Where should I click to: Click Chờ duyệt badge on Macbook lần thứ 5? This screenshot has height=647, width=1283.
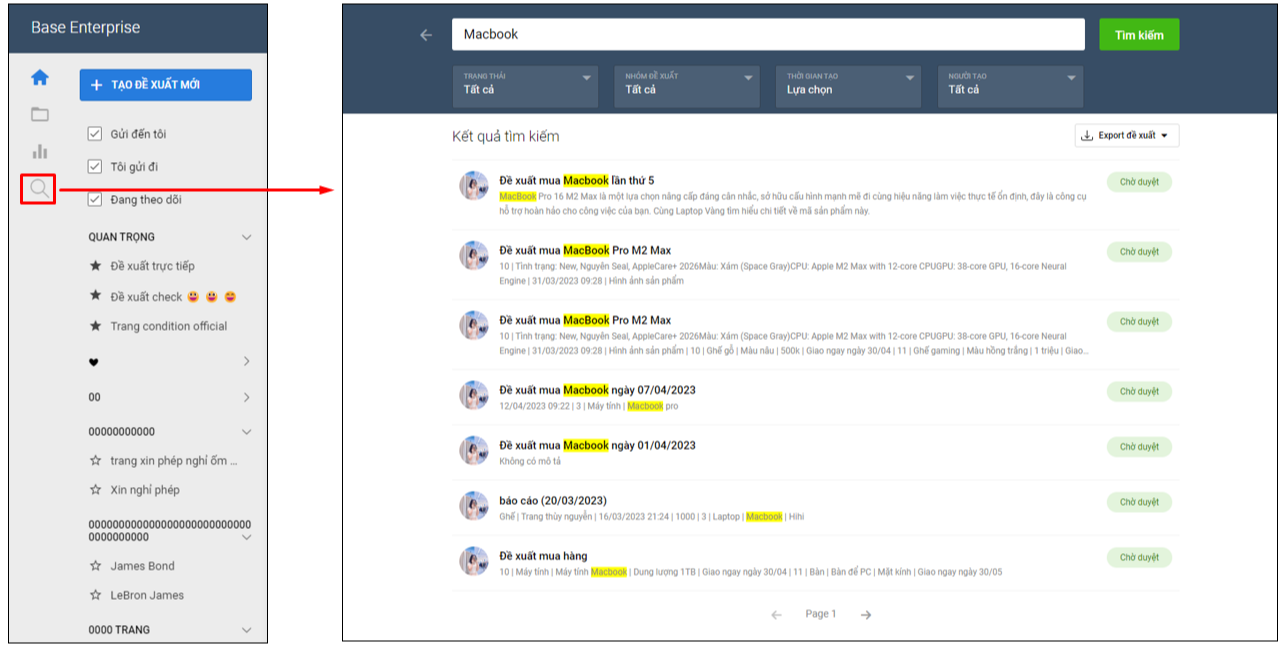1139,182
